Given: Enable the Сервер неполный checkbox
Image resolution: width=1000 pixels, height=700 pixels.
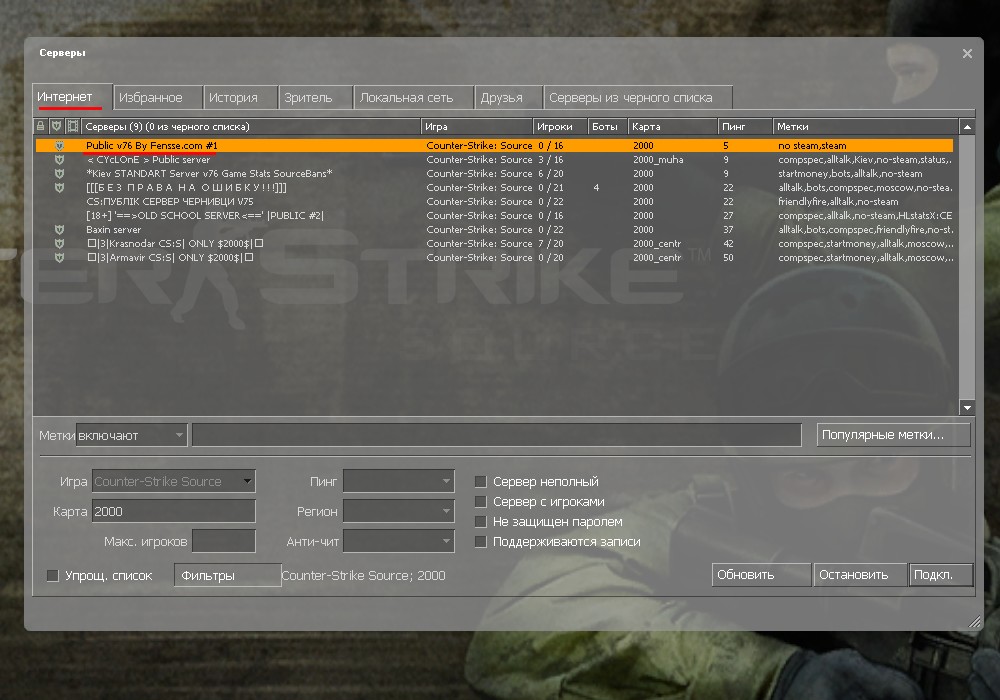Looking at the screenshot, I should coord(481,481).
